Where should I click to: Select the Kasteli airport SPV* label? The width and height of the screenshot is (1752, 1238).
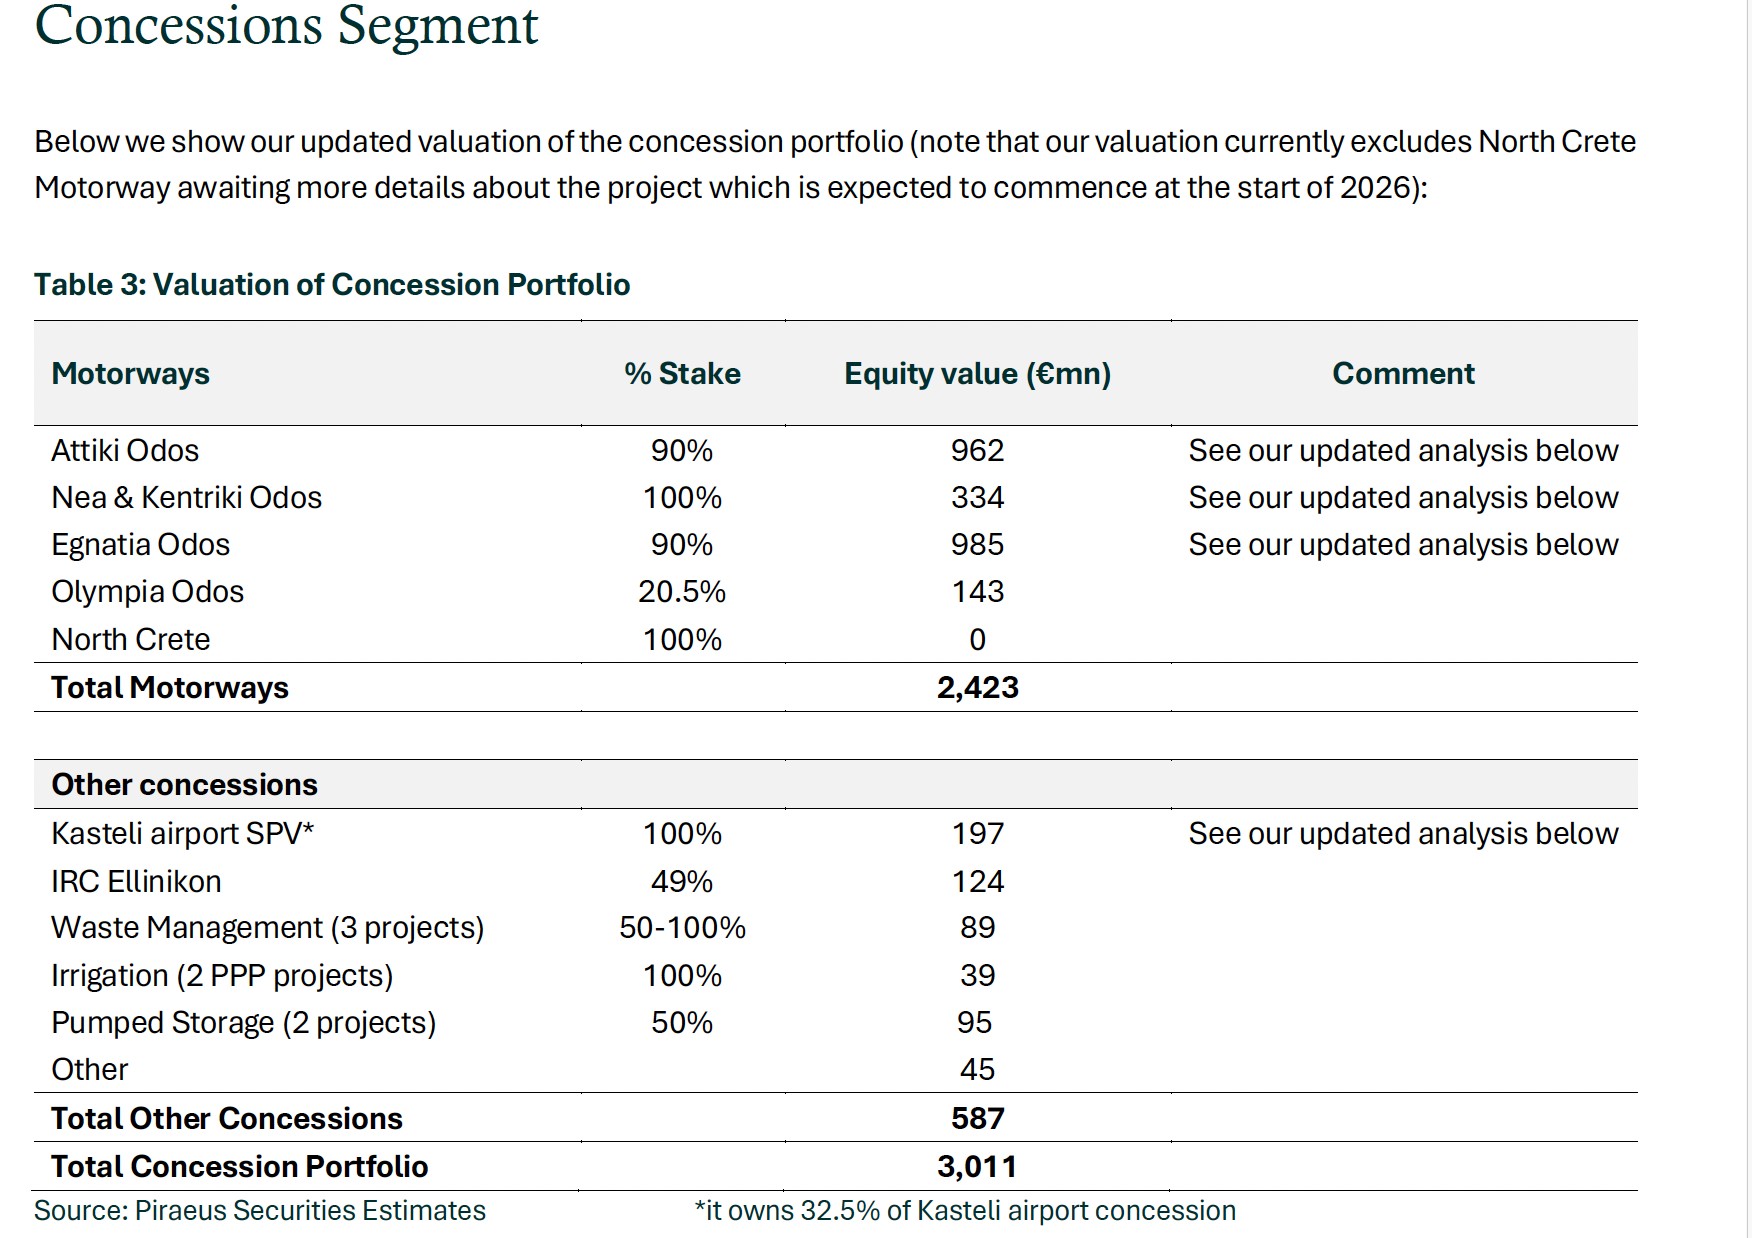[x=182, y=834]
